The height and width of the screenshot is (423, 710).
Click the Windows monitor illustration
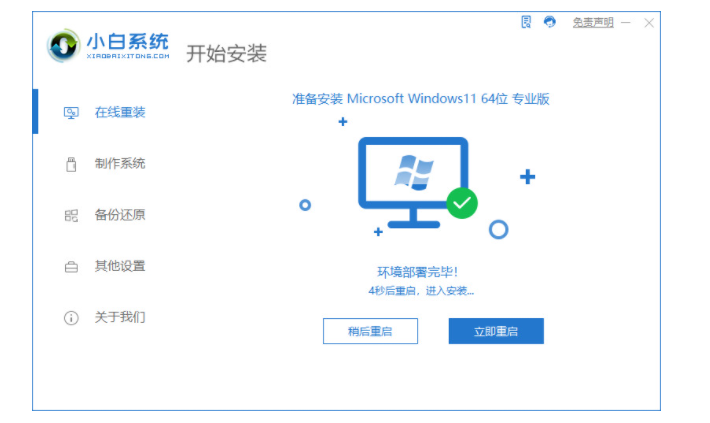413,182
